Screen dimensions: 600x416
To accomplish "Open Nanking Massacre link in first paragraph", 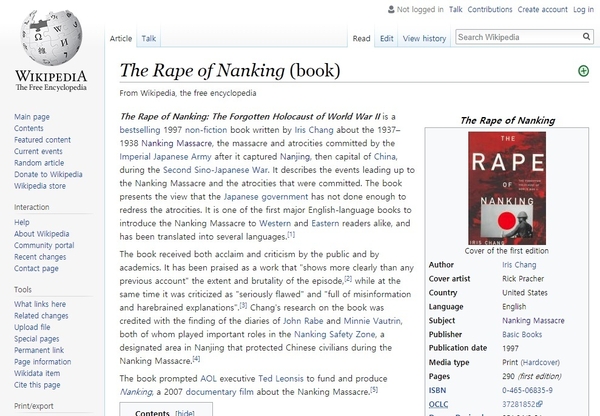I will point(176,143).
